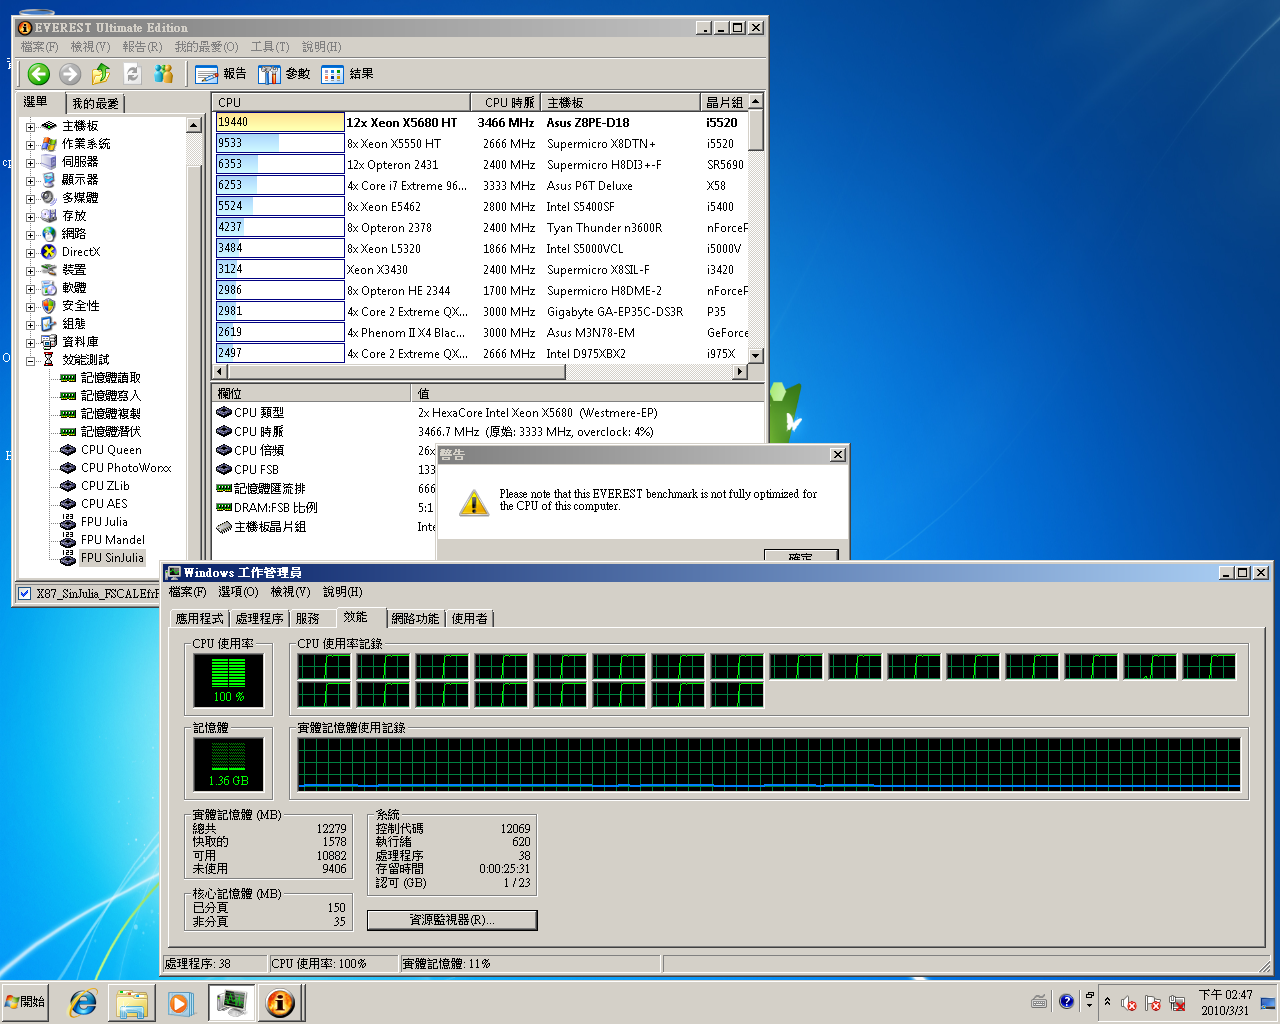Select the DirectX tree node
This screenshot has width=1280, height=1024.
(x=81, y=252)
